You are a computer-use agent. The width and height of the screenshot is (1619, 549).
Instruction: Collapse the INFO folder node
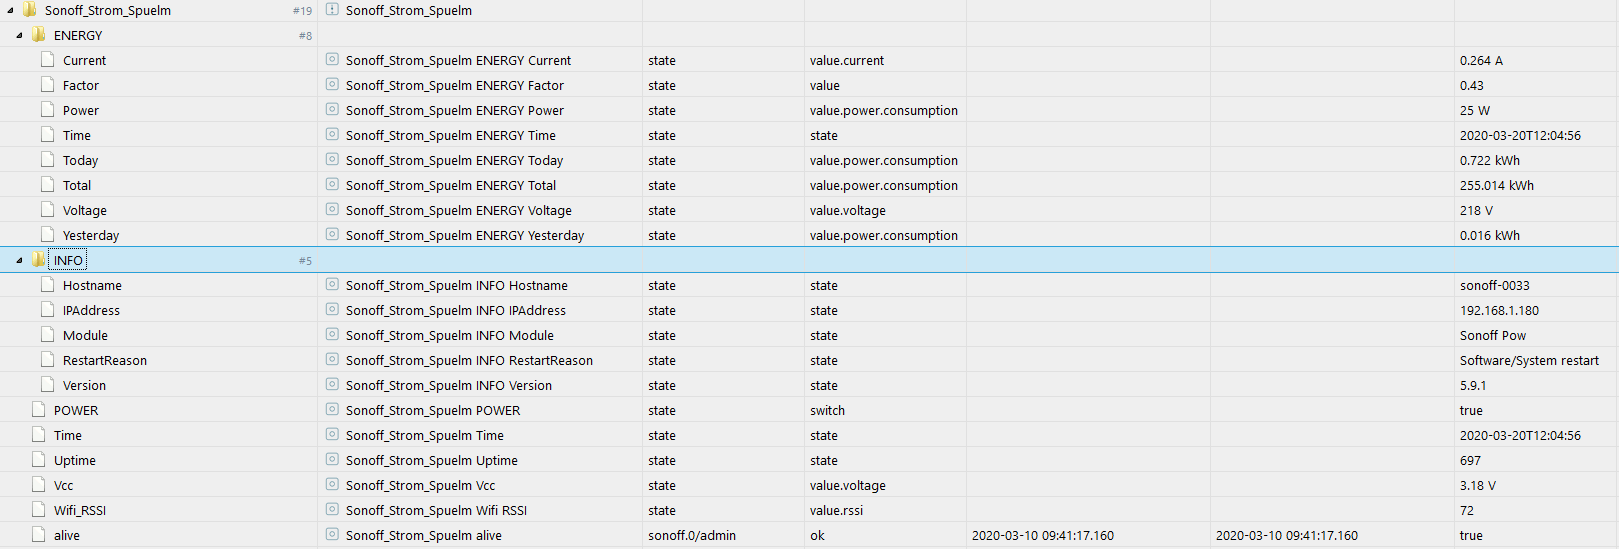19,260
